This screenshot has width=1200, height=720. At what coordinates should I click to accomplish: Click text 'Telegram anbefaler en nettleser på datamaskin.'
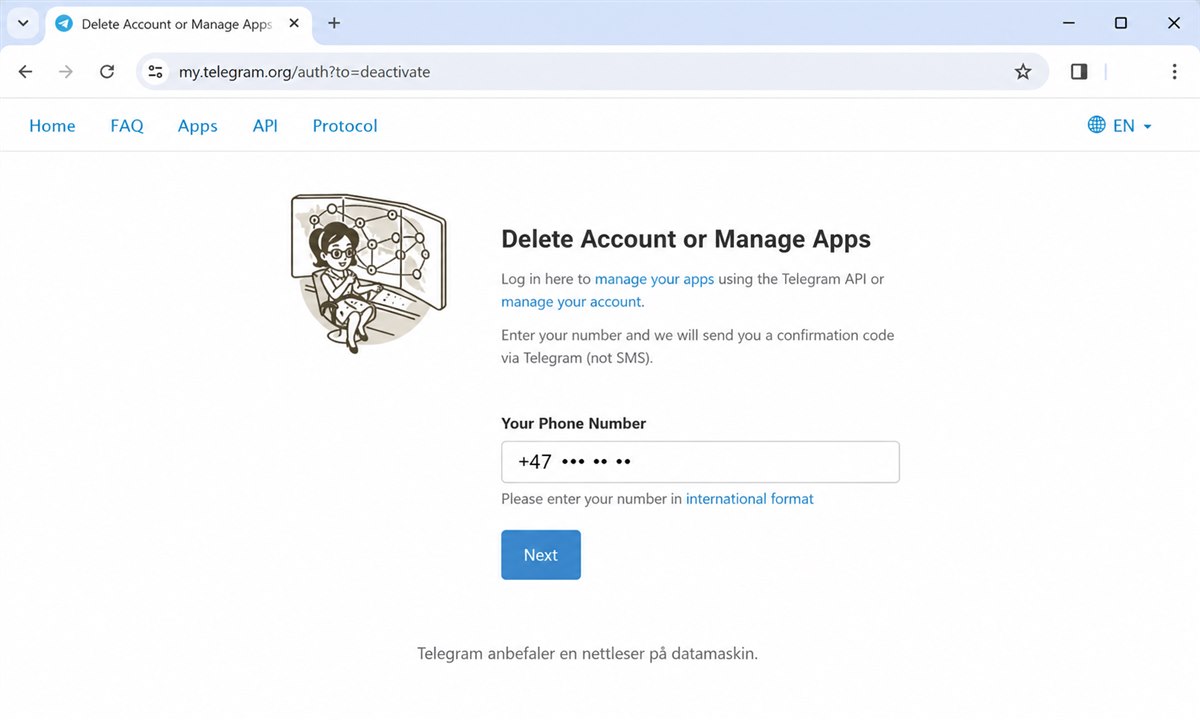tap(588, 654)
